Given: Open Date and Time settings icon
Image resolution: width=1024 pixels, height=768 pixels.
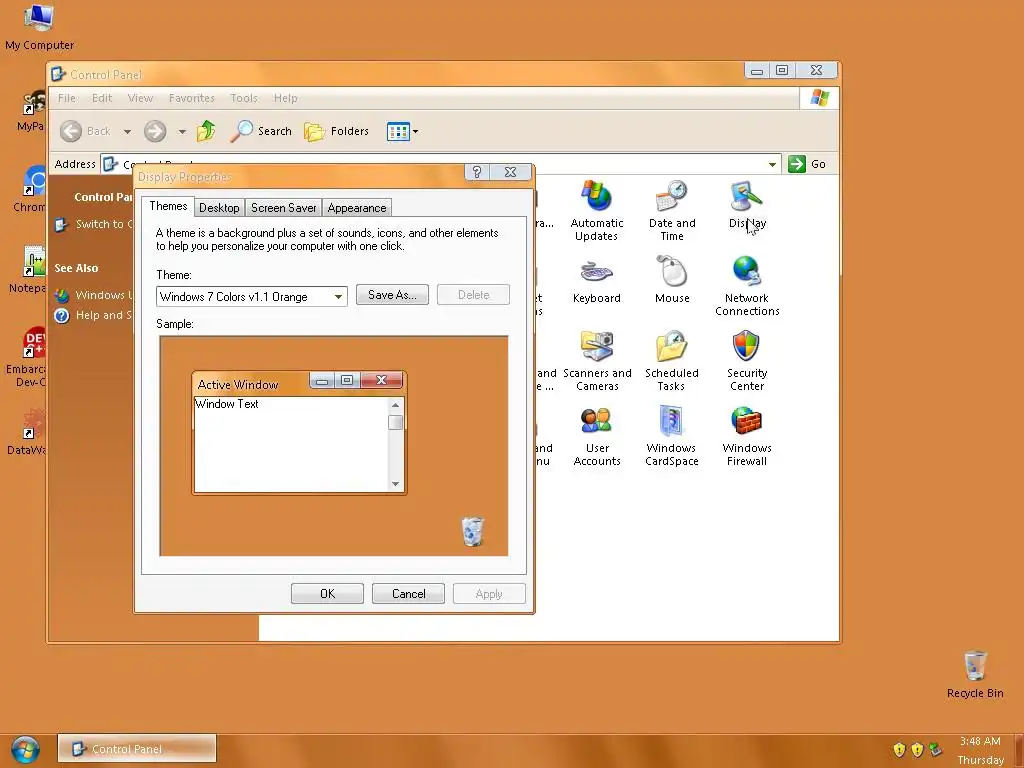Looking at the screenshot, I should [672, 210].
